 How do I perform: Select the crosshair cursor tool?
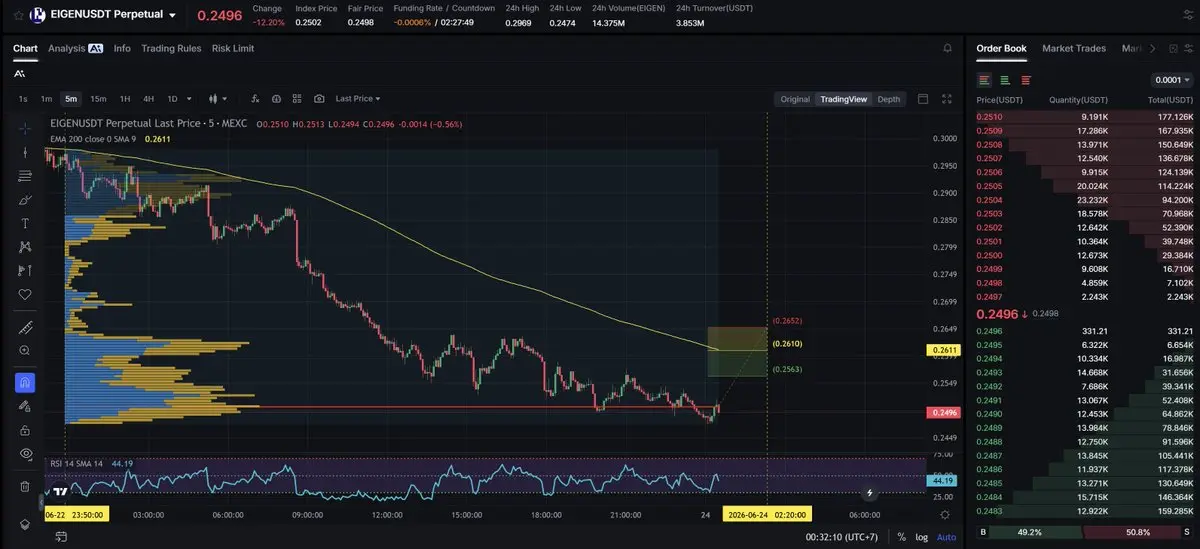[25, 128]
